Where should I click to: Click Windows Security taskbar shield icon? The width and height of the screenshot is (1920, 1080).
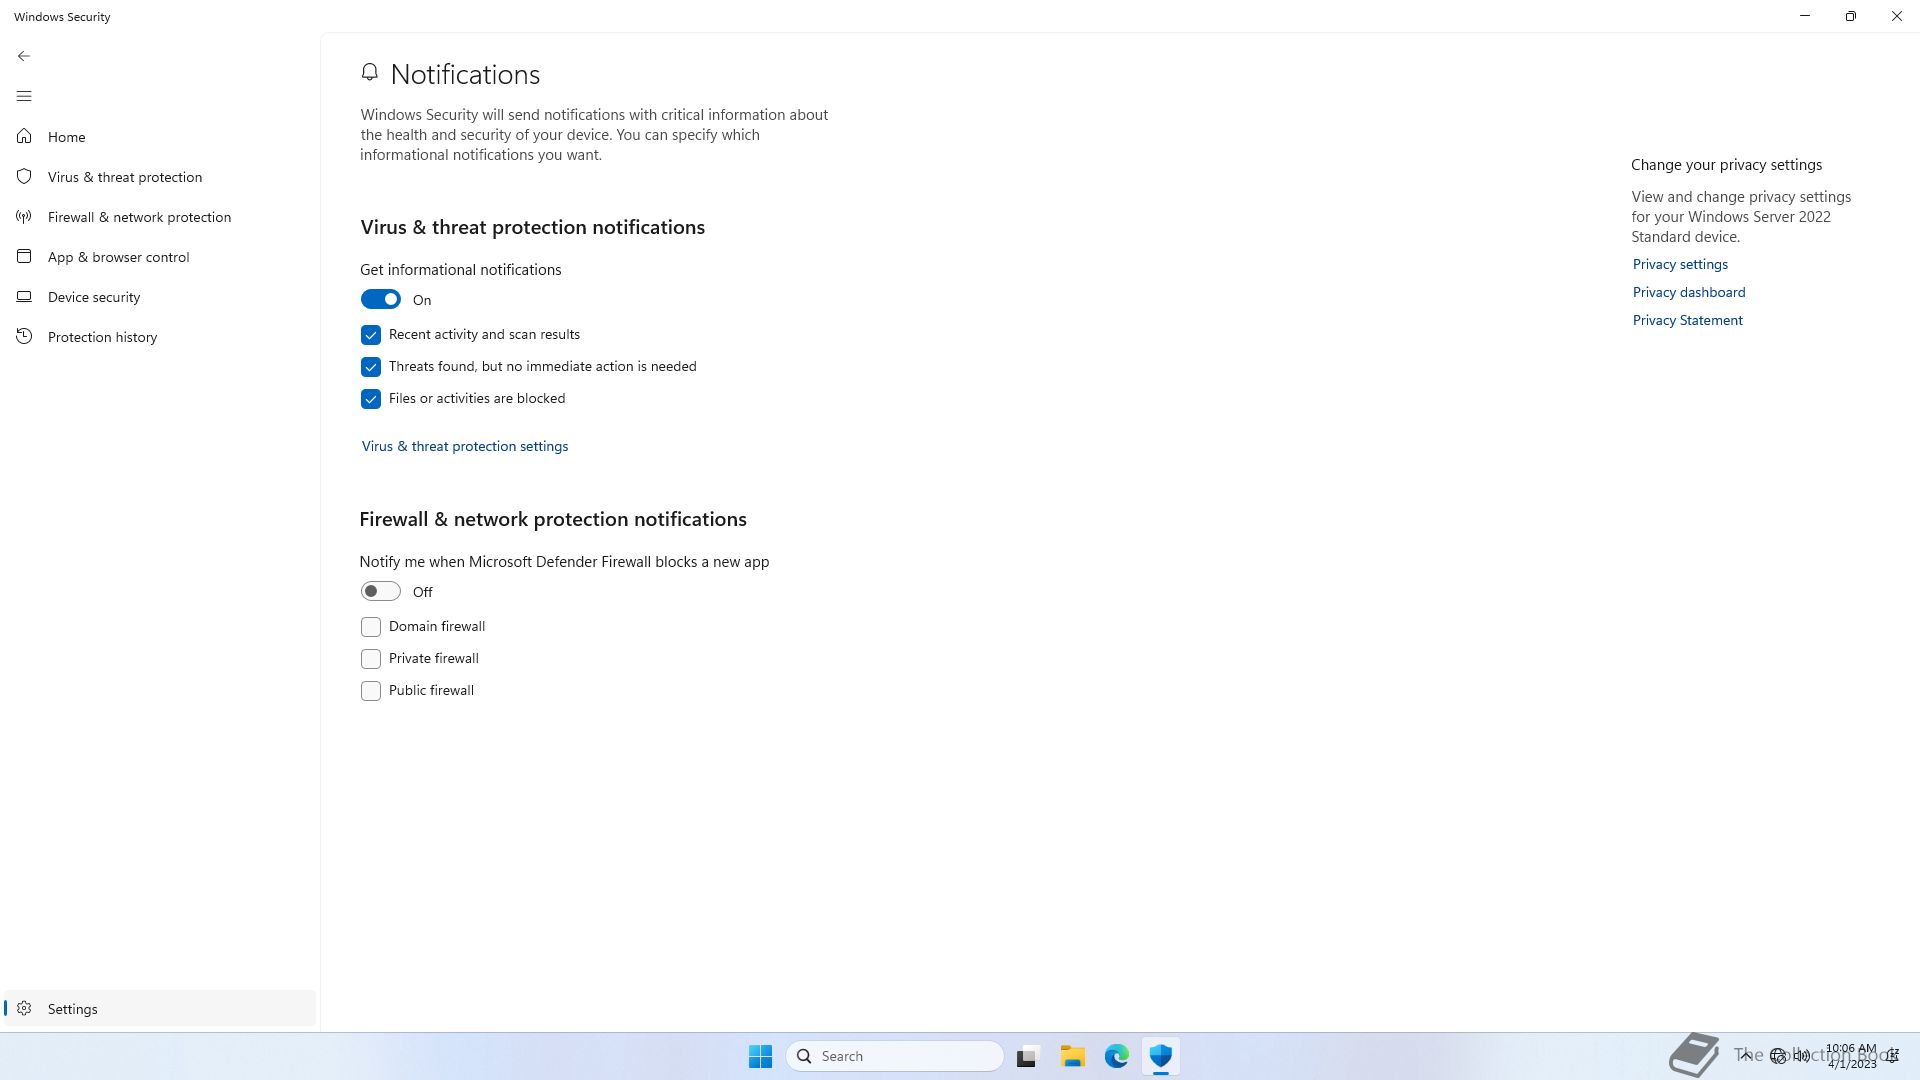point(1160,1056)
